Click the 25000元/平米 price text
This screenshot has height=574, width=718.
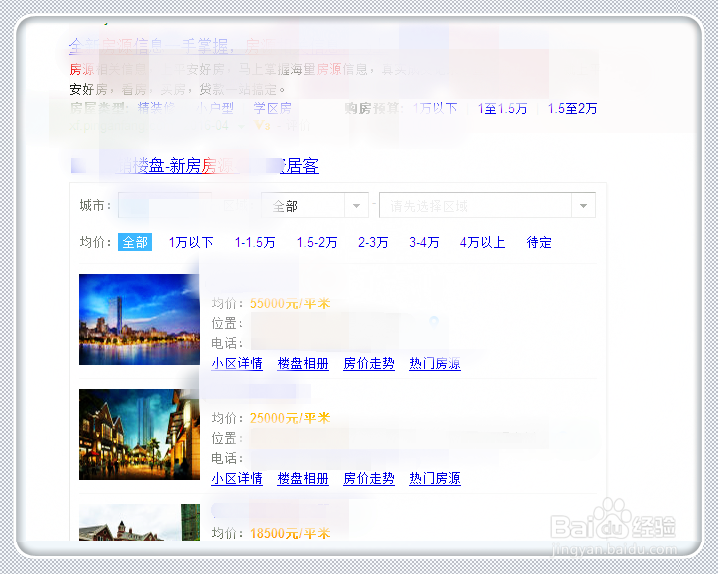pos(290,418)
